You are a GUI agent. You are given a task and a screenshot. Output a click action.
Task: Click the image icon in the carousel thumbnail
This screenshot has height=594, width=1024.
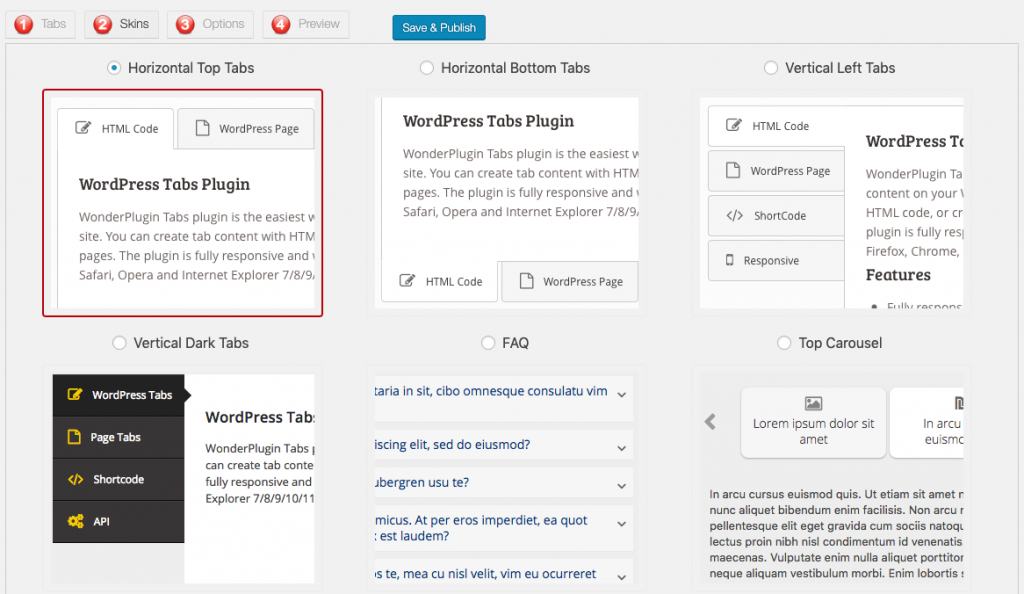812,404
